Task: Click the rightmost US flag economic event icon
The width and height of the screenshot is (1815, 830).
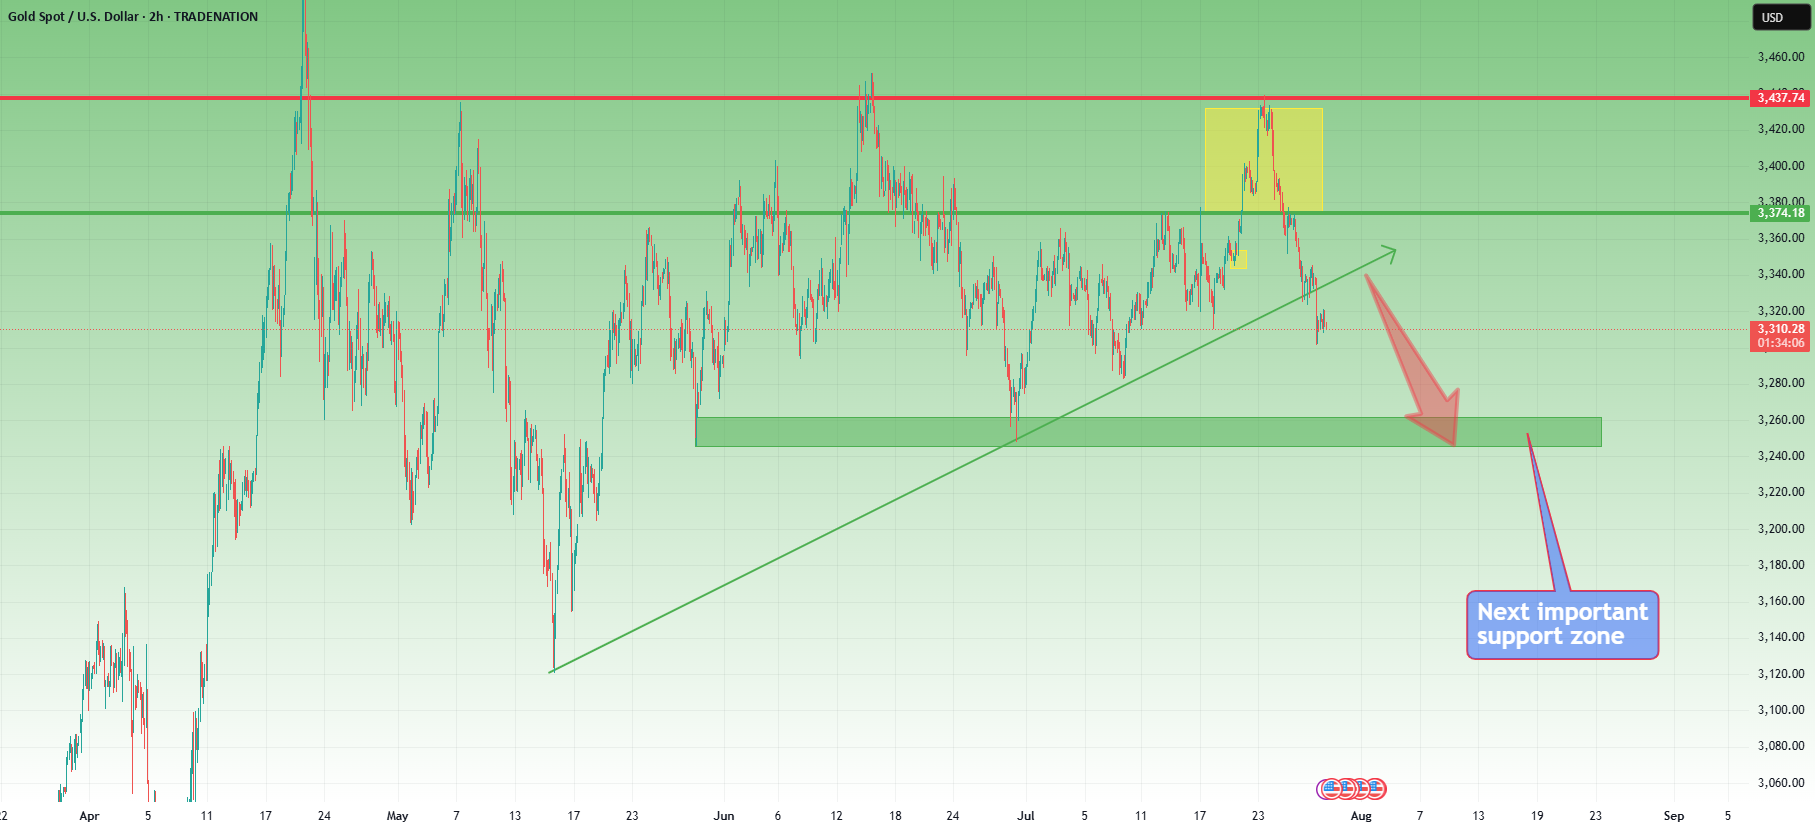Action: (x=1376, y=789)
